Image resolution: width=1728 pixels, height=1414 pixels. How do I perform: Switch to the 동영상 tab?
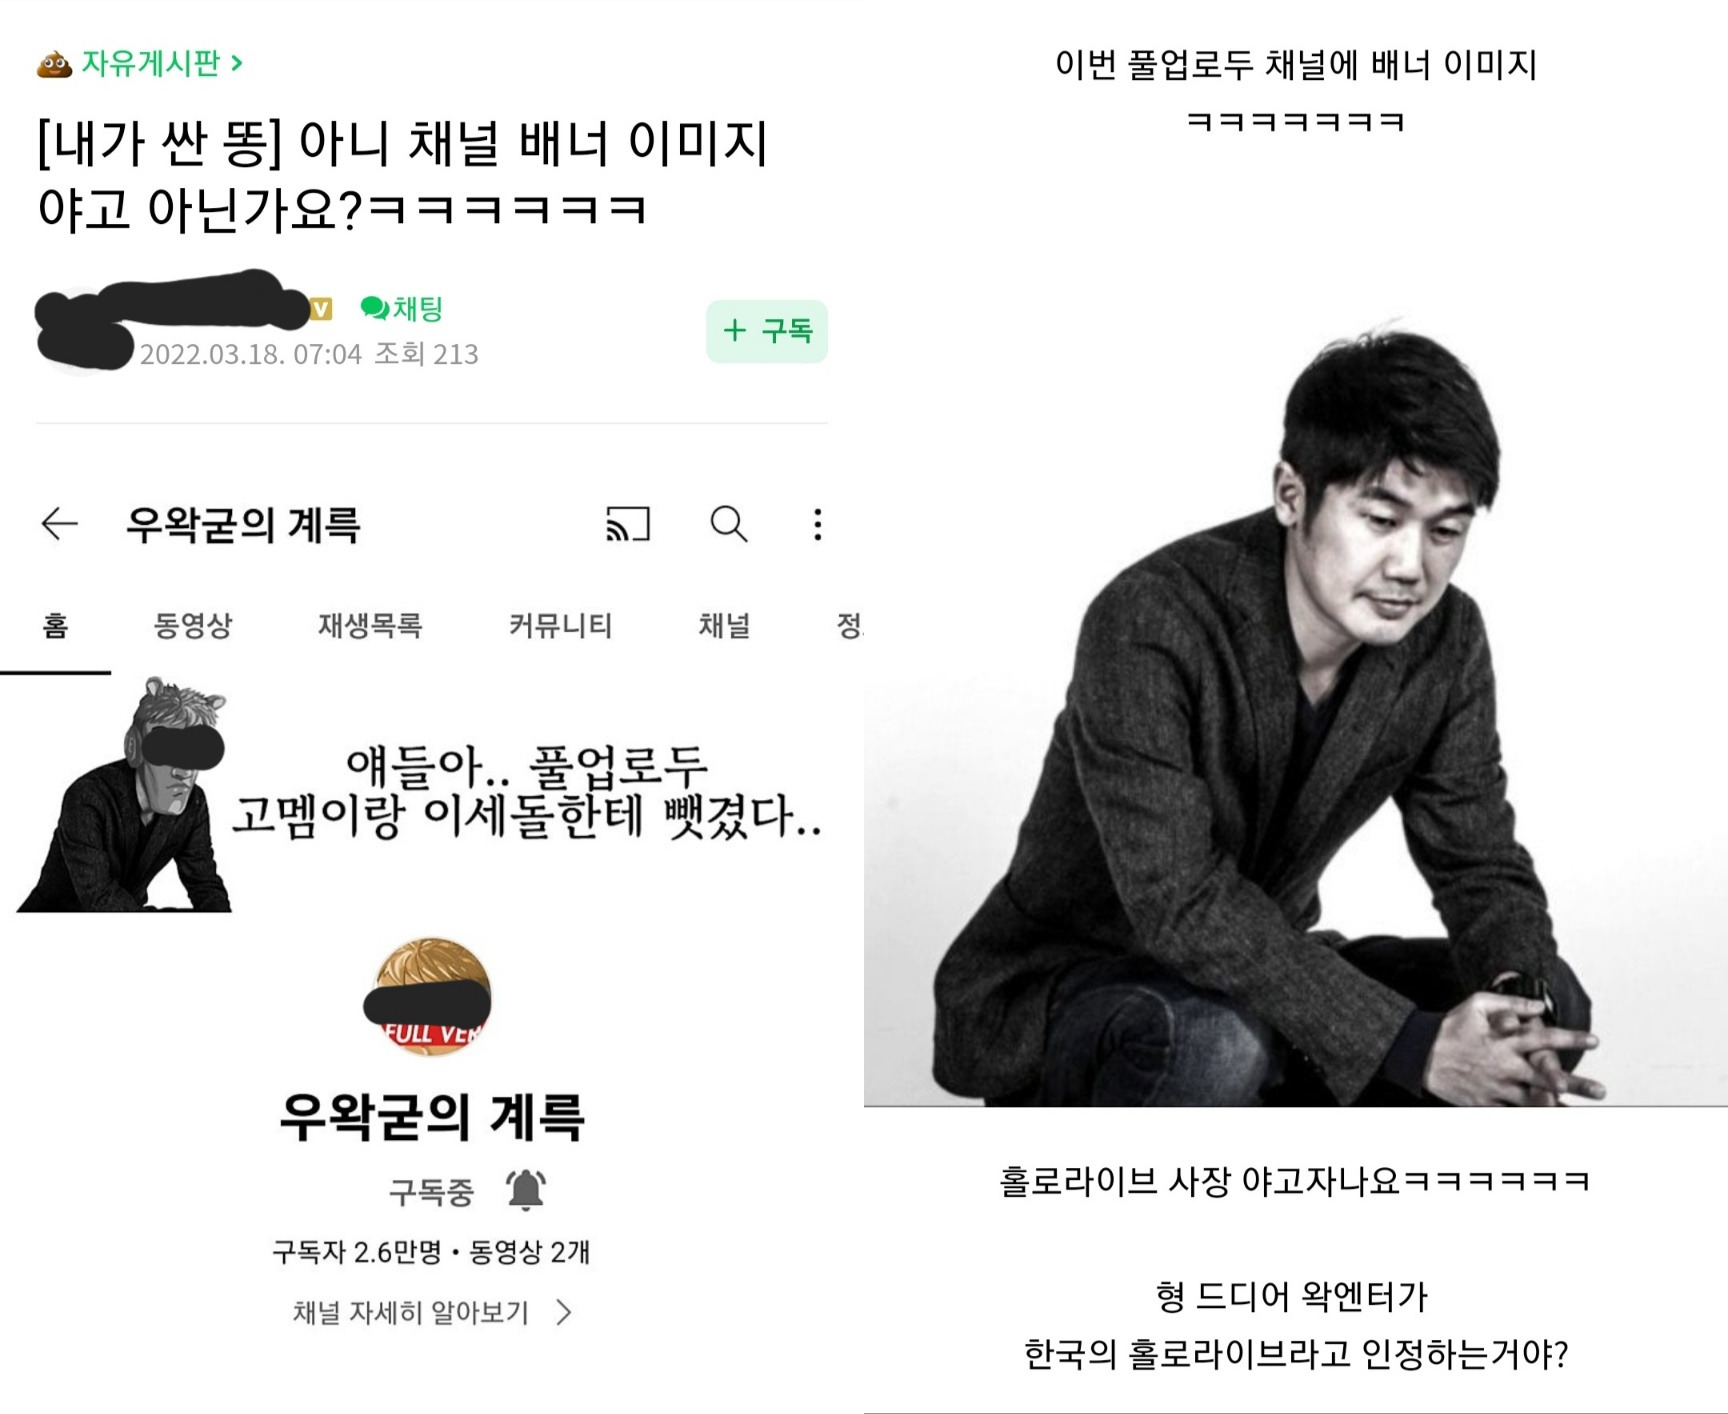click(193, 626)
